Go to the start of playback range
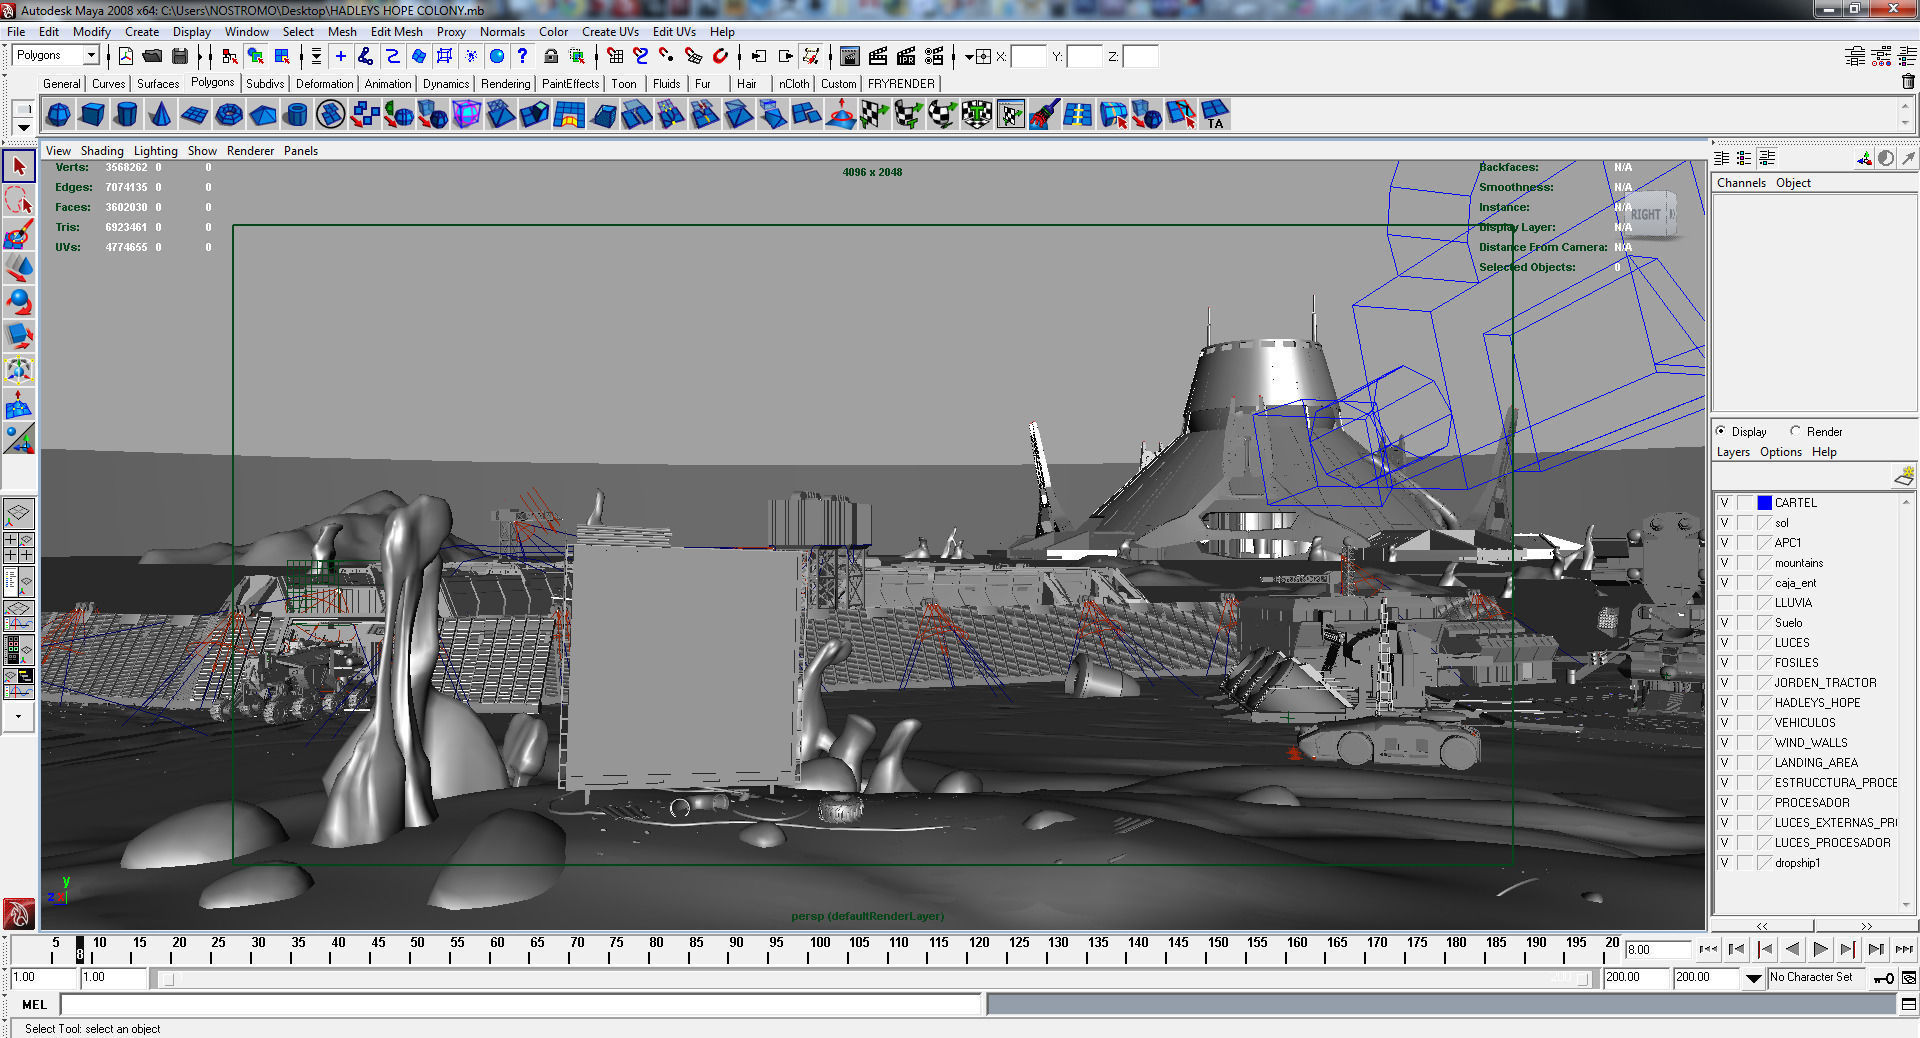 (x=1708, y=950)
